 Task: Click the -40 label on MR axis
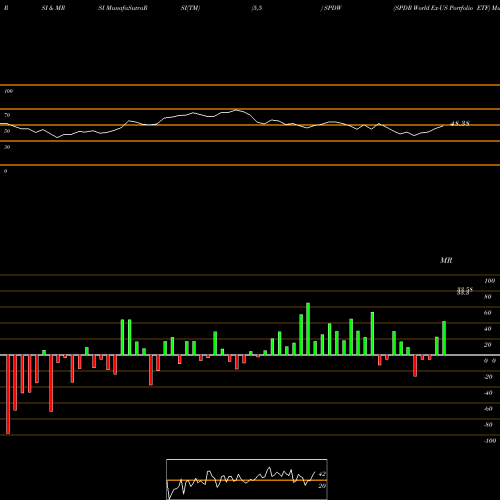coord(488,393)
